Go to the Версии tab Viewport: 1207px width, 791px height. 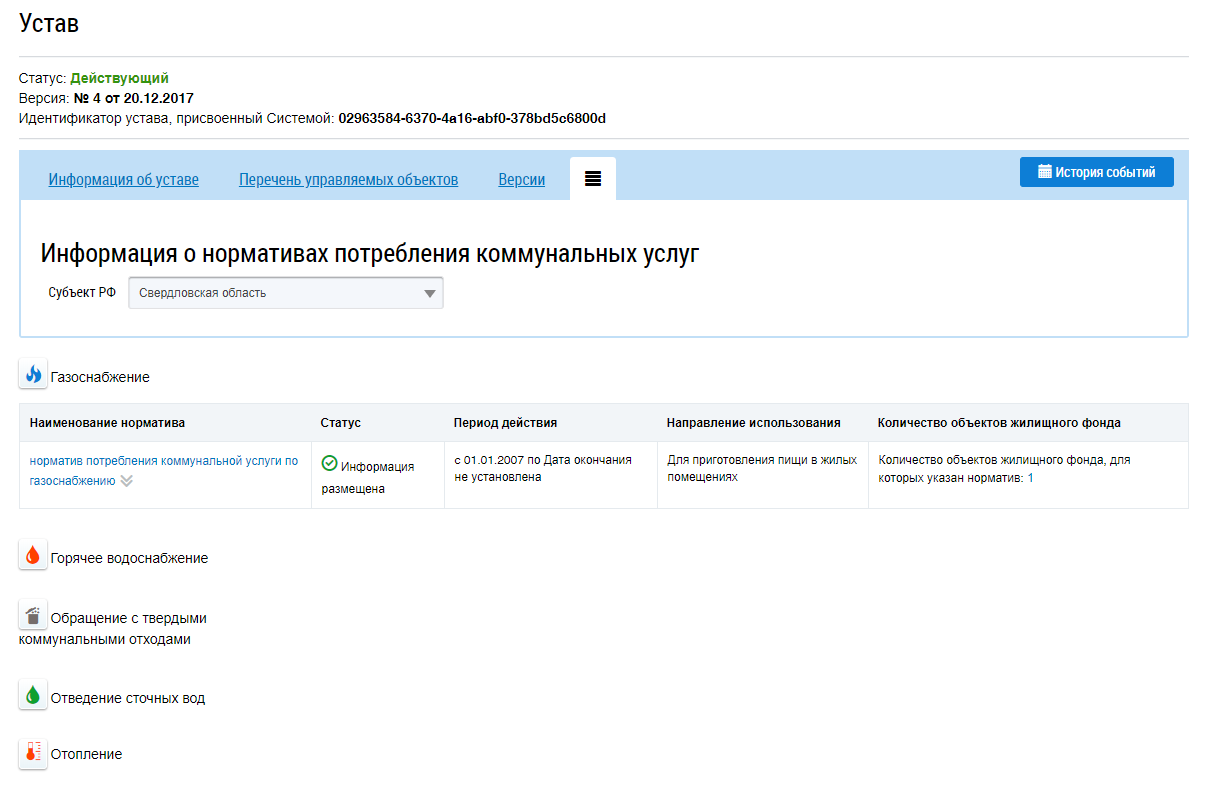tap(521, 180)
